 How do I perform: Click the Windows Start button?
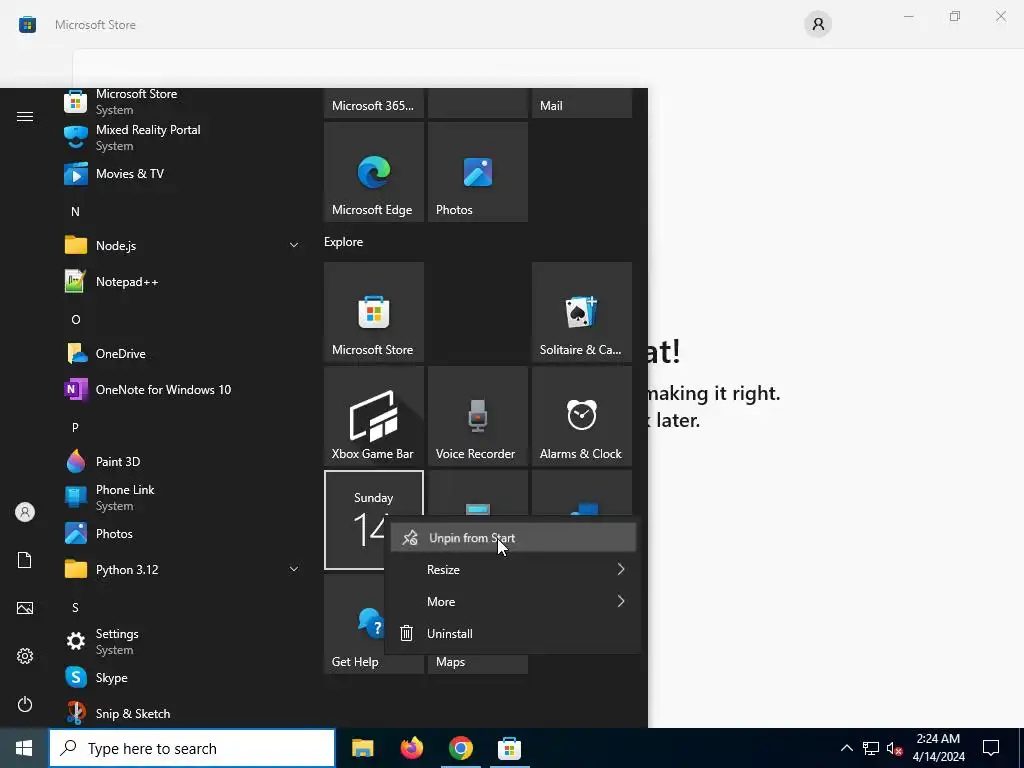tap(24, 748)
